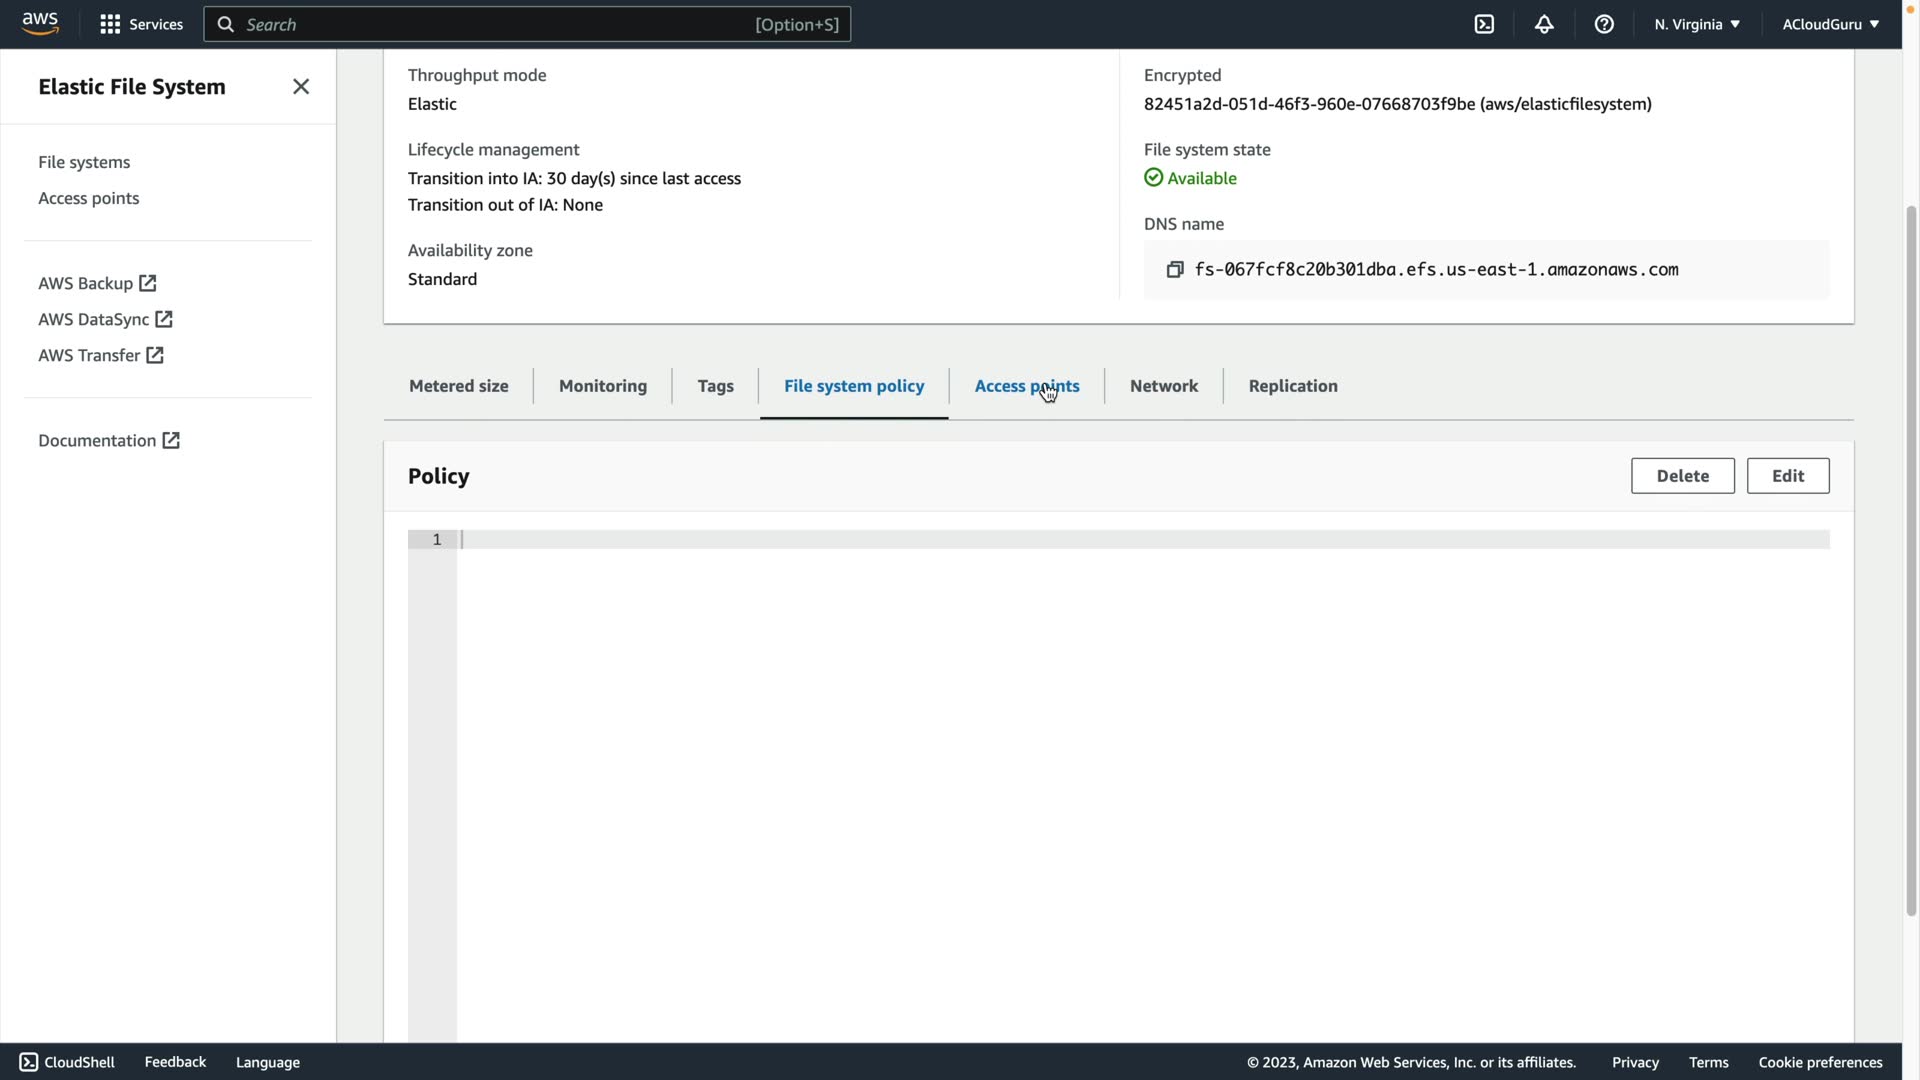Image resolution: width=1920 pixels, height=1080 pixels.
Task: Open the Language selector in the footer
Action: [267, 1062]
